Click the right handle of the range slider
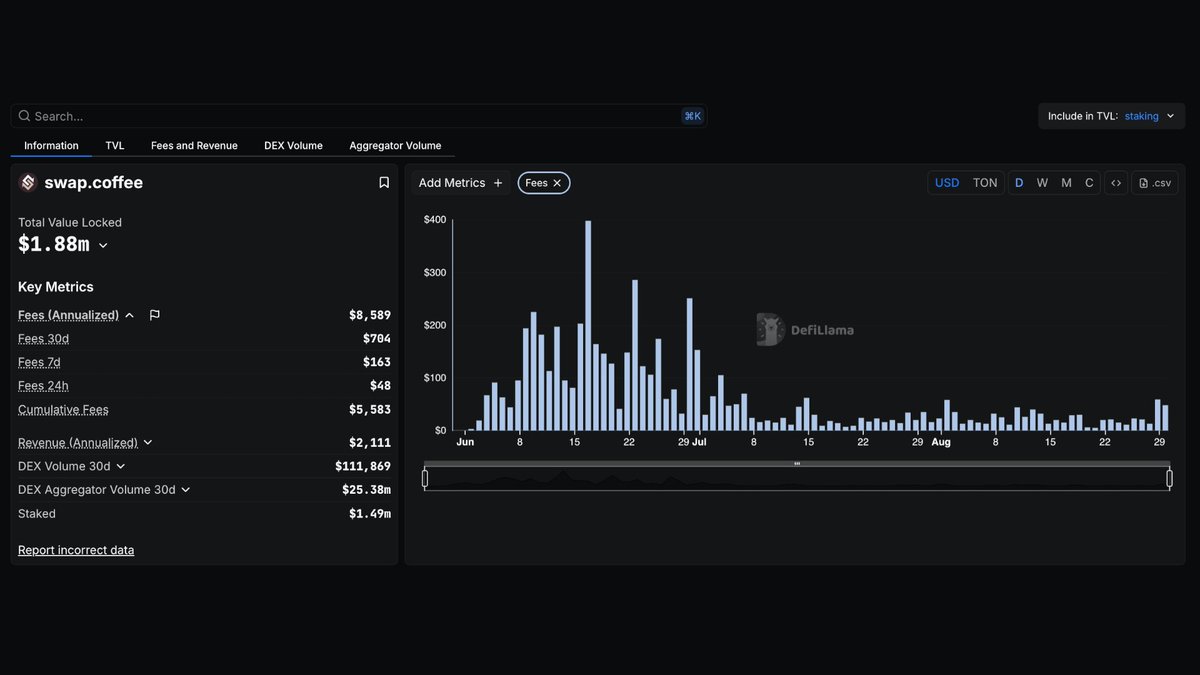The height and width of the screenshot is (675, 1200). (x=1169, y=479)
